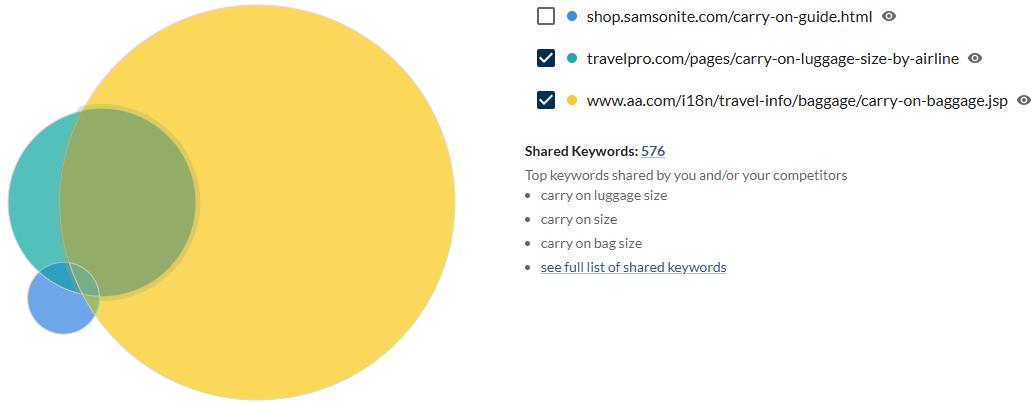The image size is (1034, 403).
Task: Uncheck the www.aa.com carry-on-baggage checkbox
Action: (545, 100)
